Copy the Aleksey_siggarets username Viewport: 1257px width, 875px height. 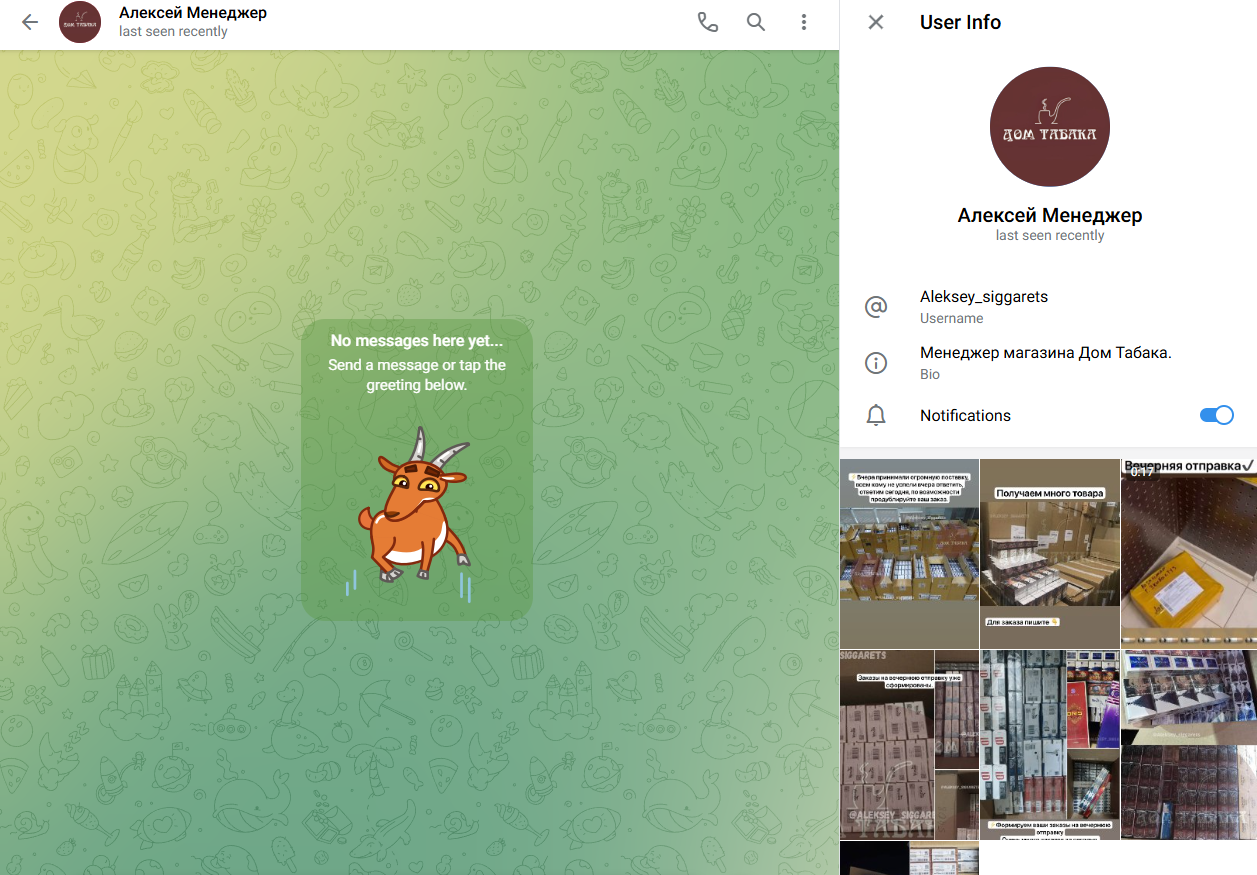(x=984, y=297)
